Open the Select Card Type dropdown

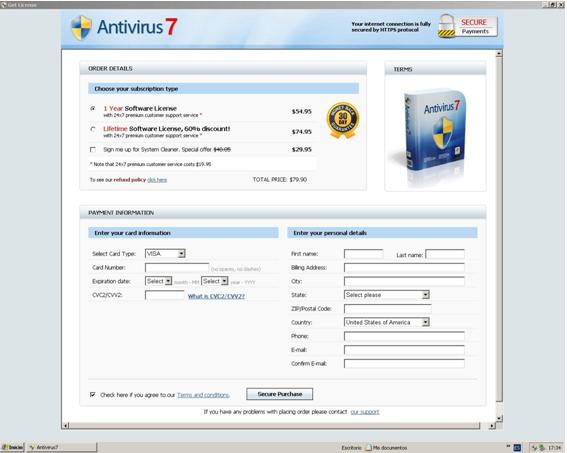(165, 253)
